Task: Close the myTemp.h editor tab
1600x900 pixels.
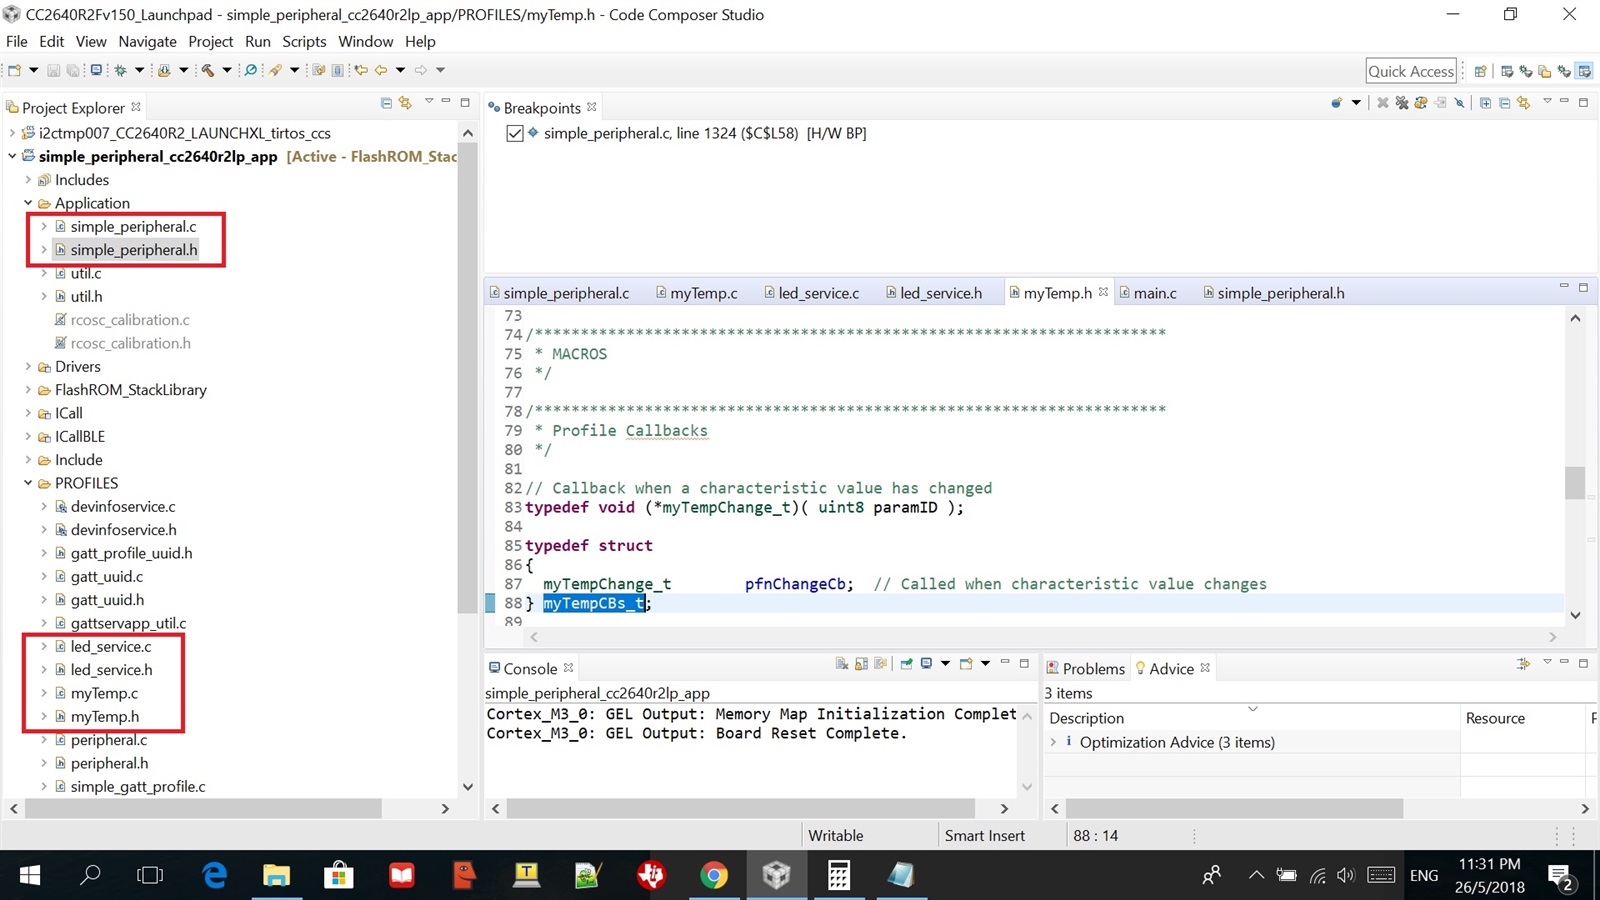Action: coord(1103,292)
